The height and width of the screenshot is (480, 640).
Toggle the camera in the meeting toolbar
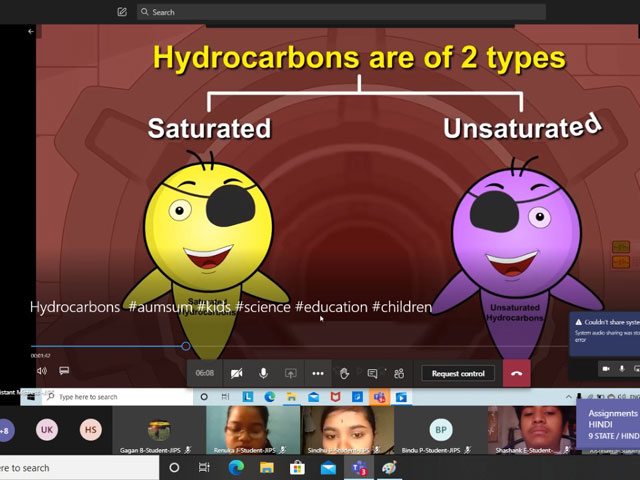237,373
